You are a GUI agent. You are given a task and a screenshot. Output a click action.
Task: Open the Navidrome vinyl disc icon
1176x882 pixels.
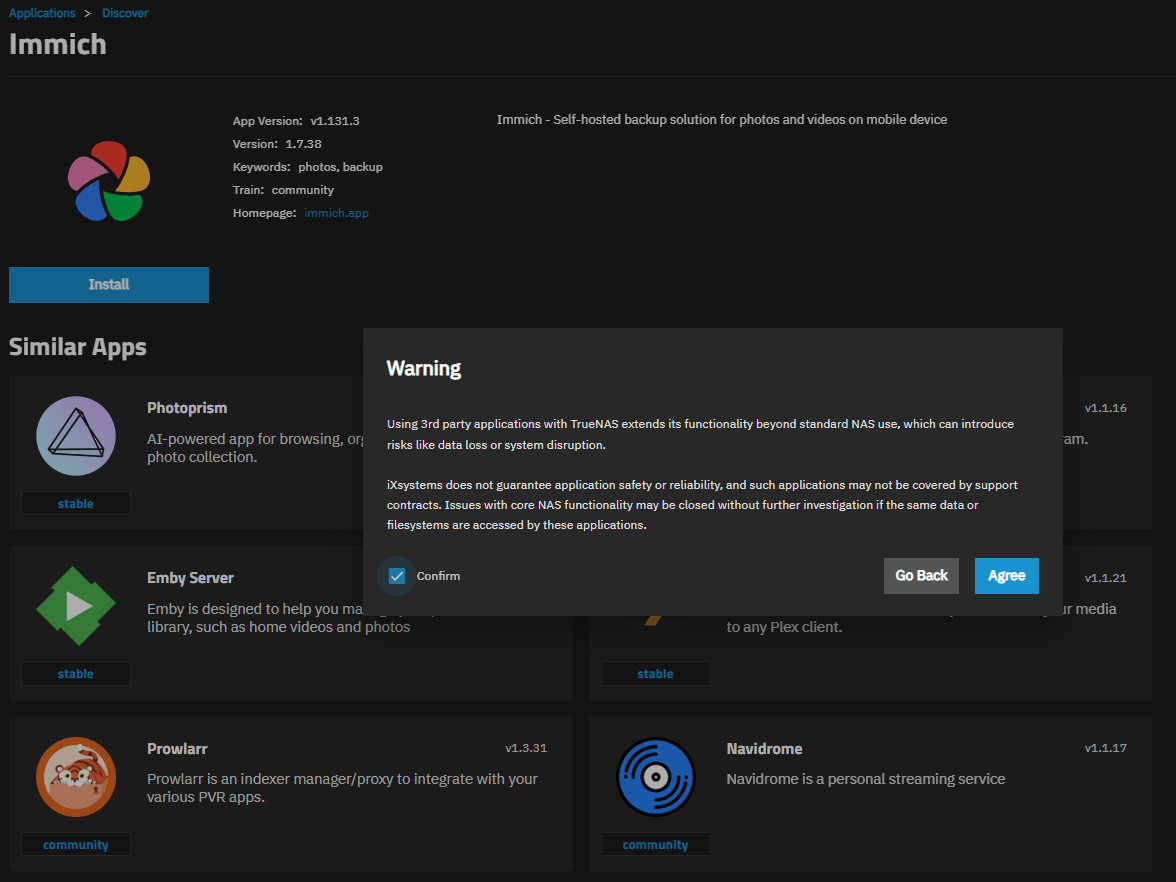pos(655,777)
